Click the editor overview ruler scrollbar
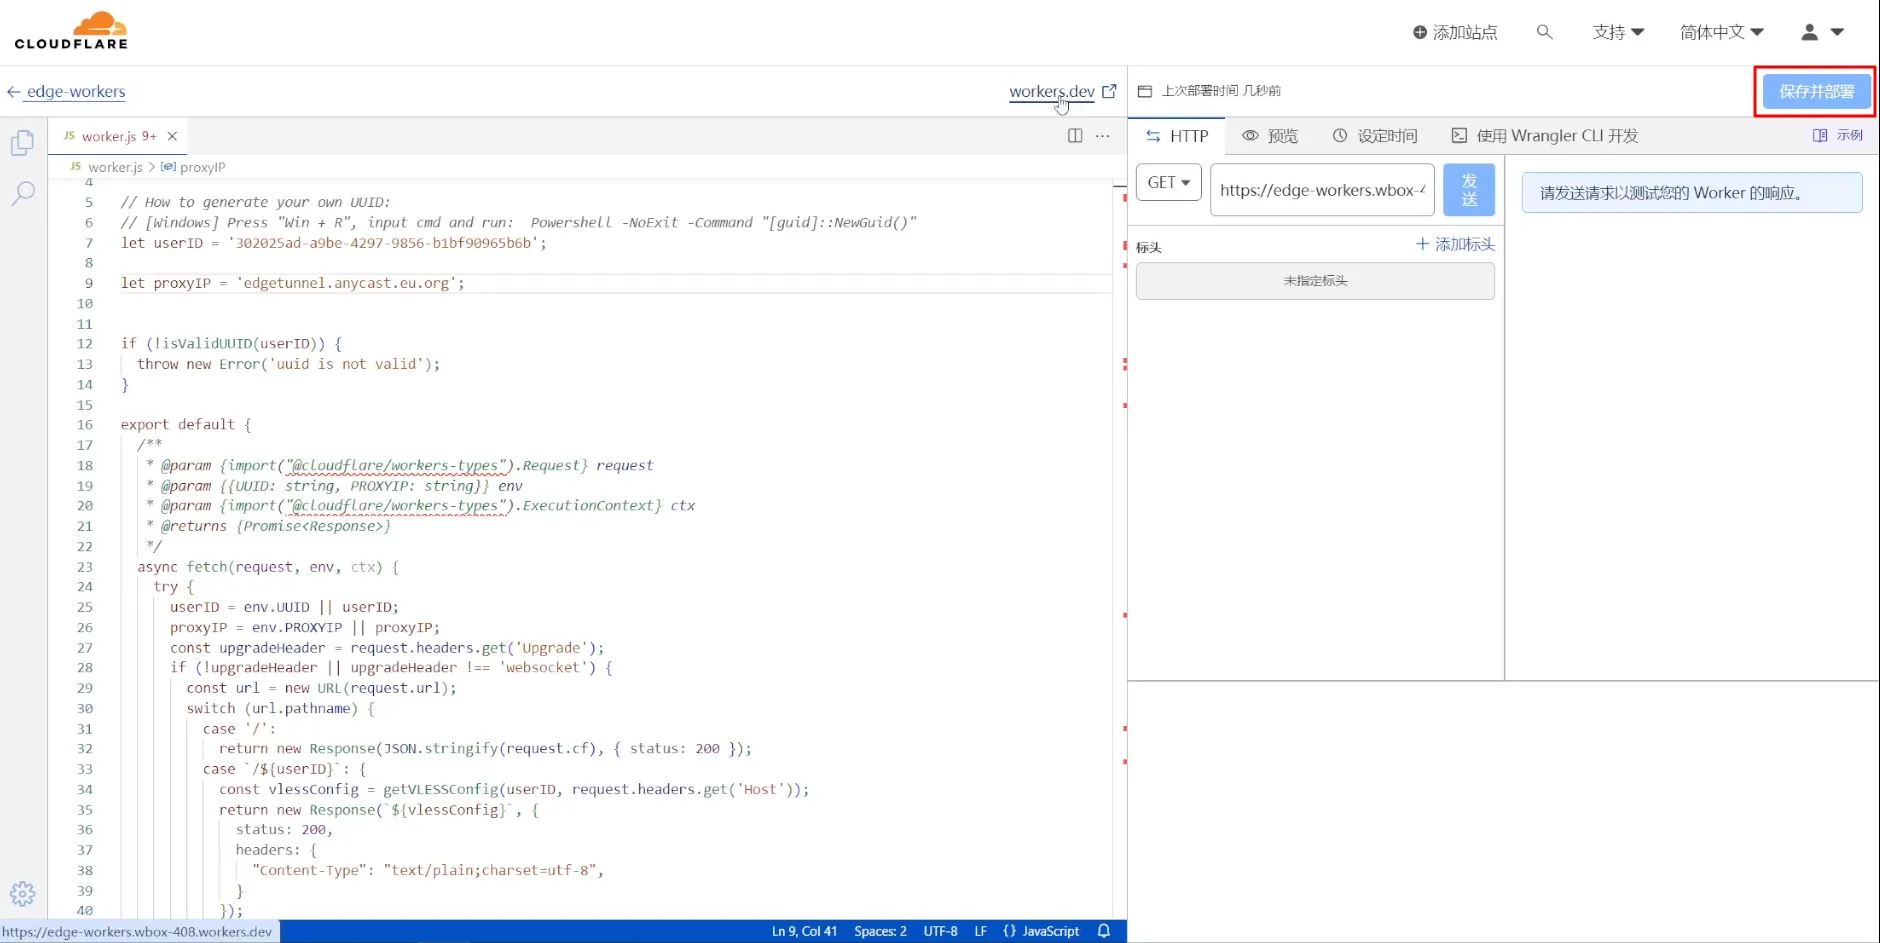Viewport: 1880px width, 943px height. pyautogui.click(x=1120, y=550)
